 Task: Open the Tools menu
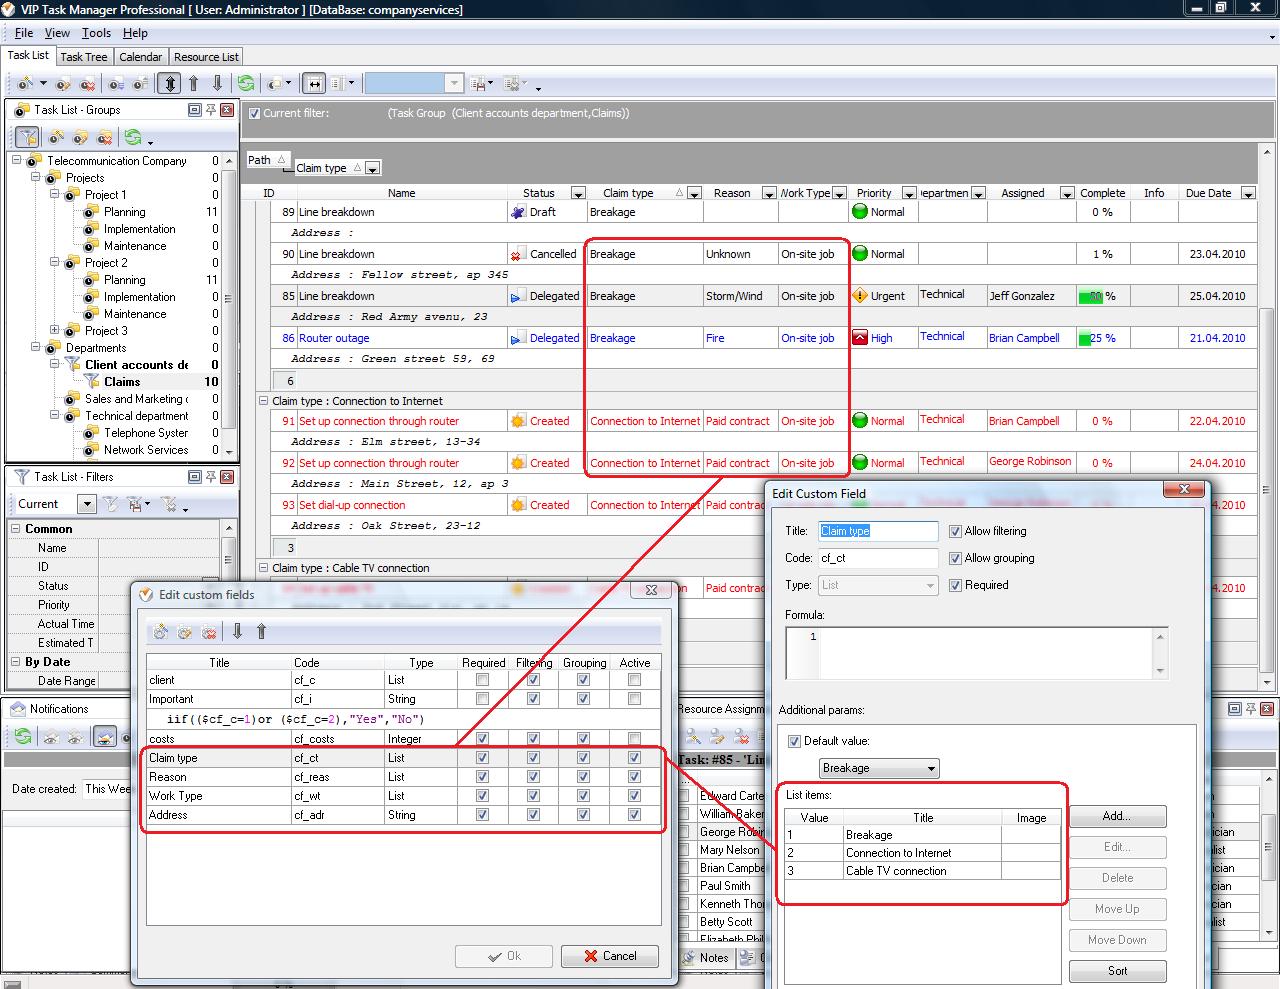click(x=96, y=33)
